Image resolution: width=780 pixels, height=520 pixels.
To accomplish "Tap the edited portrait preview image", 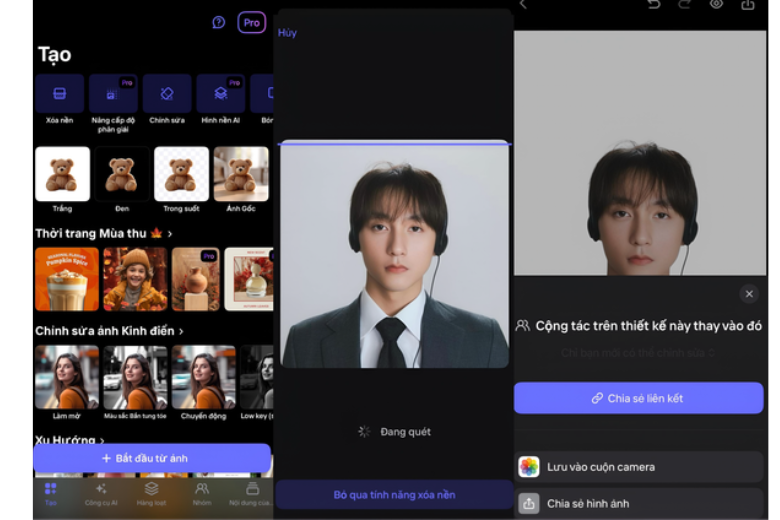I will tap(640, 153).
